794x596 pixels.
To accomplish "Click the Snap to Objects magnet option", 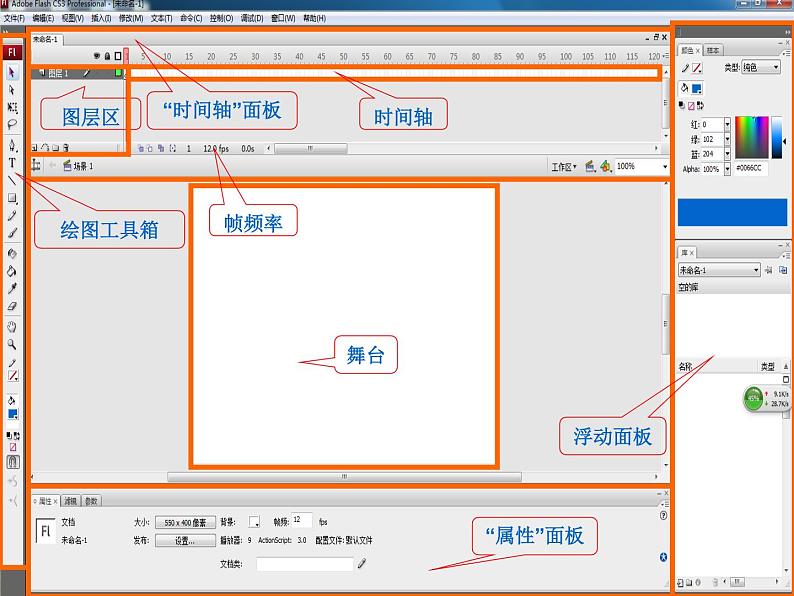I will (x=13, y=461).
